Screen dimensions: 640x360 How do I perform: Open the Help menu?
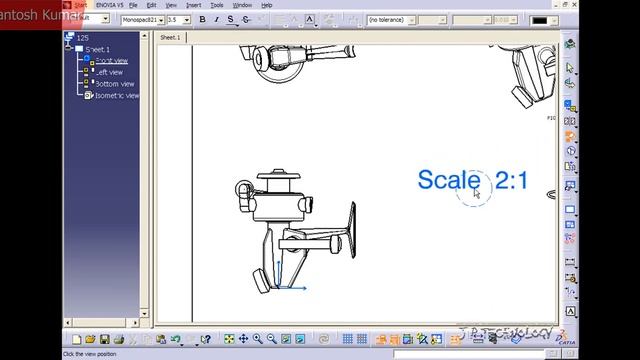(x=267, y=5)
